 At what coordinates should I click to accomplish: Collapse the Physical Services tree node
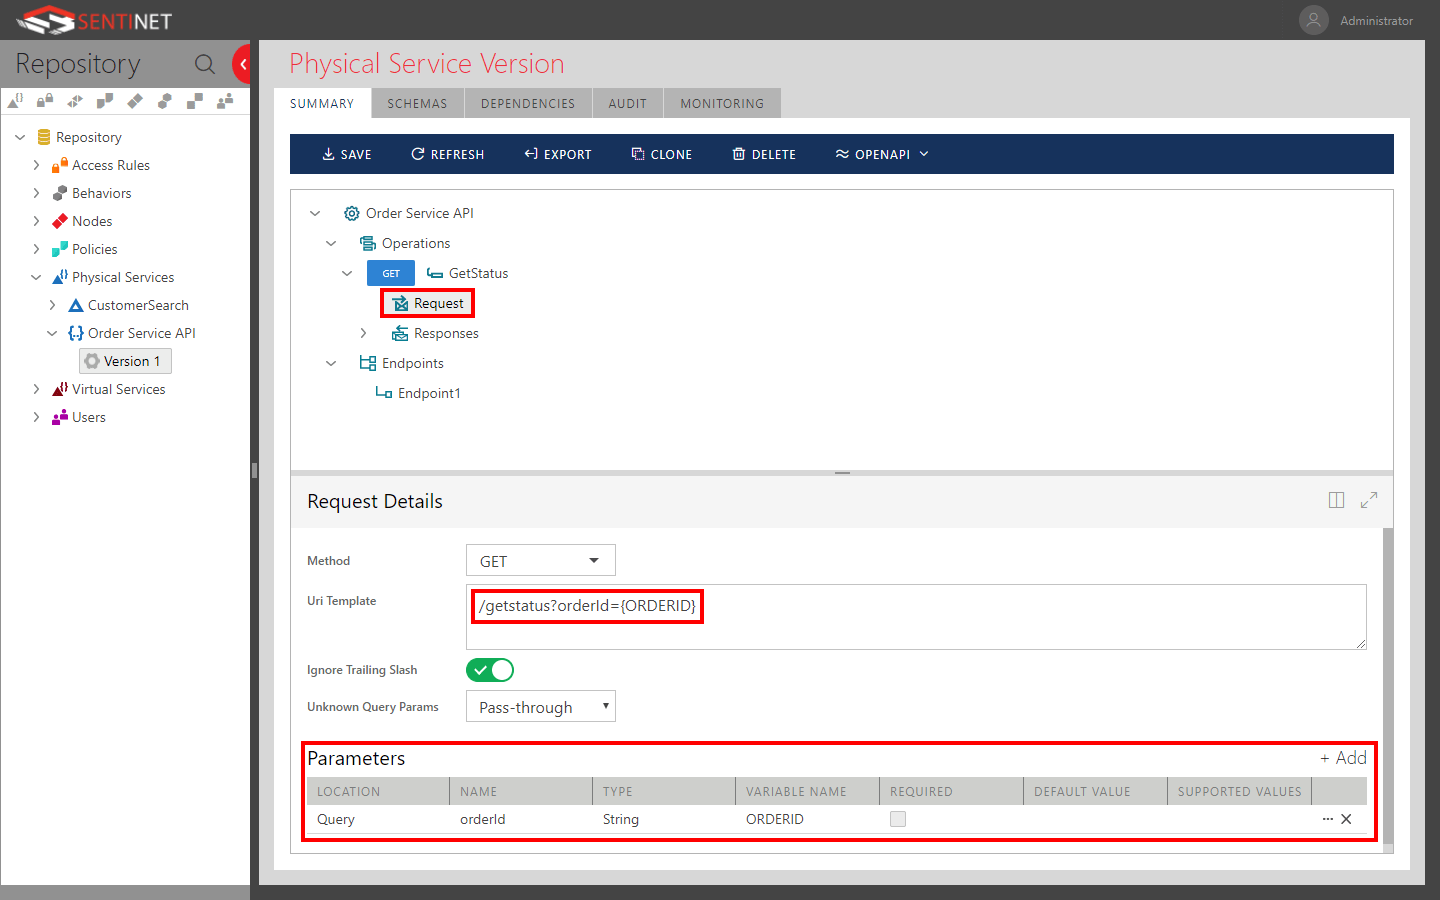click(36, 277)
